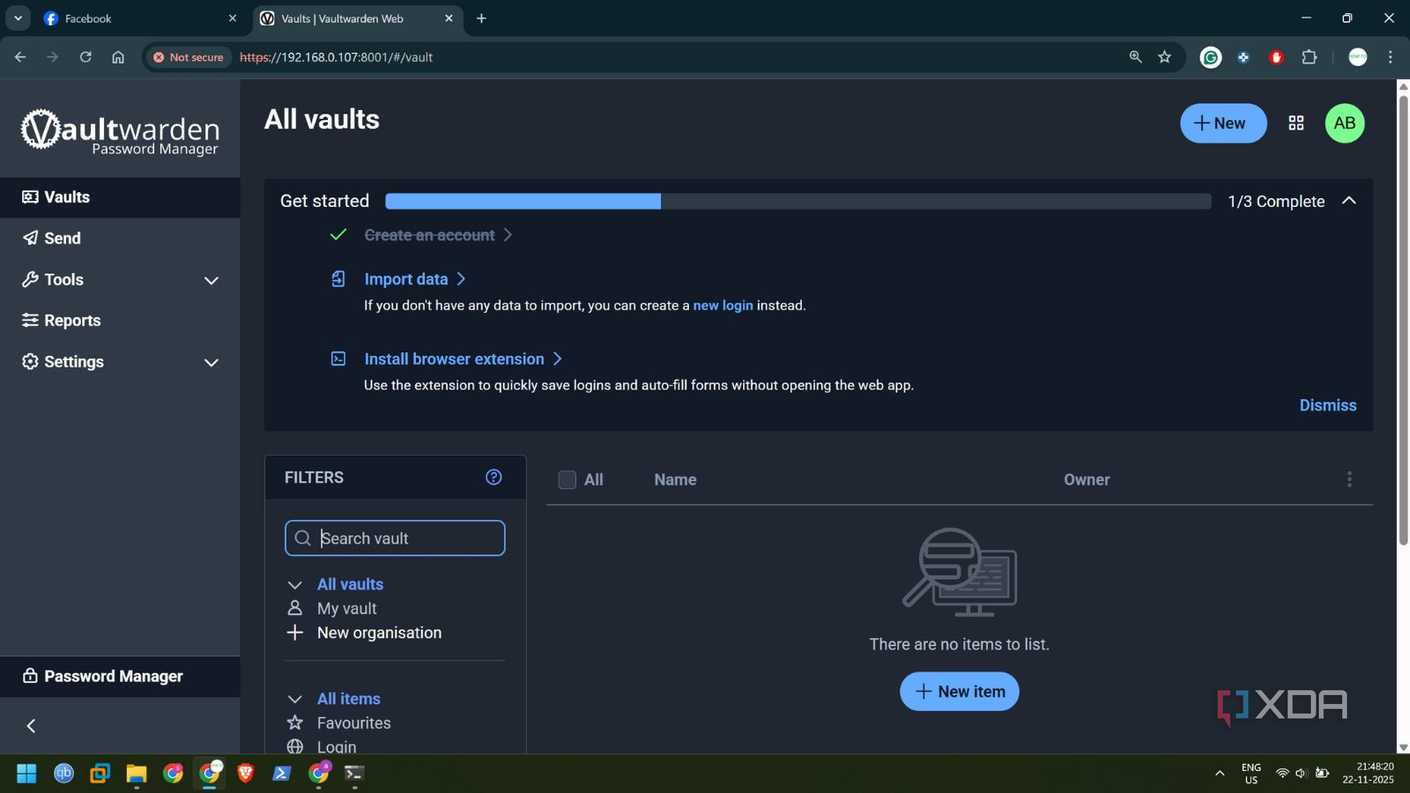Screen dimensions: 1410x793
Task: Open the browser zoom indicator
Action: pos(1135,57)
